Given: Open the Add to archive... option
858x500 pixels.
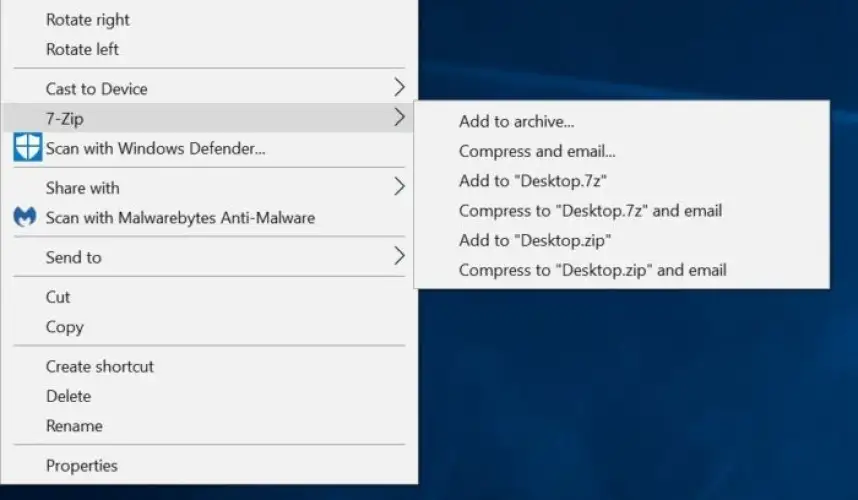Looking at the screenshot, I should 516,122.
